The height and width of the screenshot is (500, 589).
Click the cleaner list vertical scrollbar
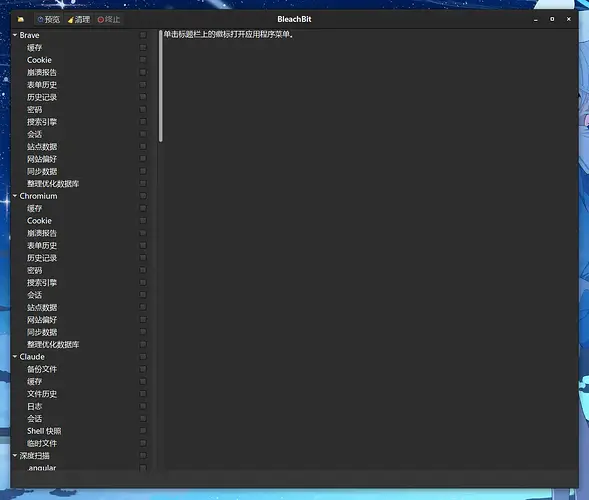tap(161, 86)
